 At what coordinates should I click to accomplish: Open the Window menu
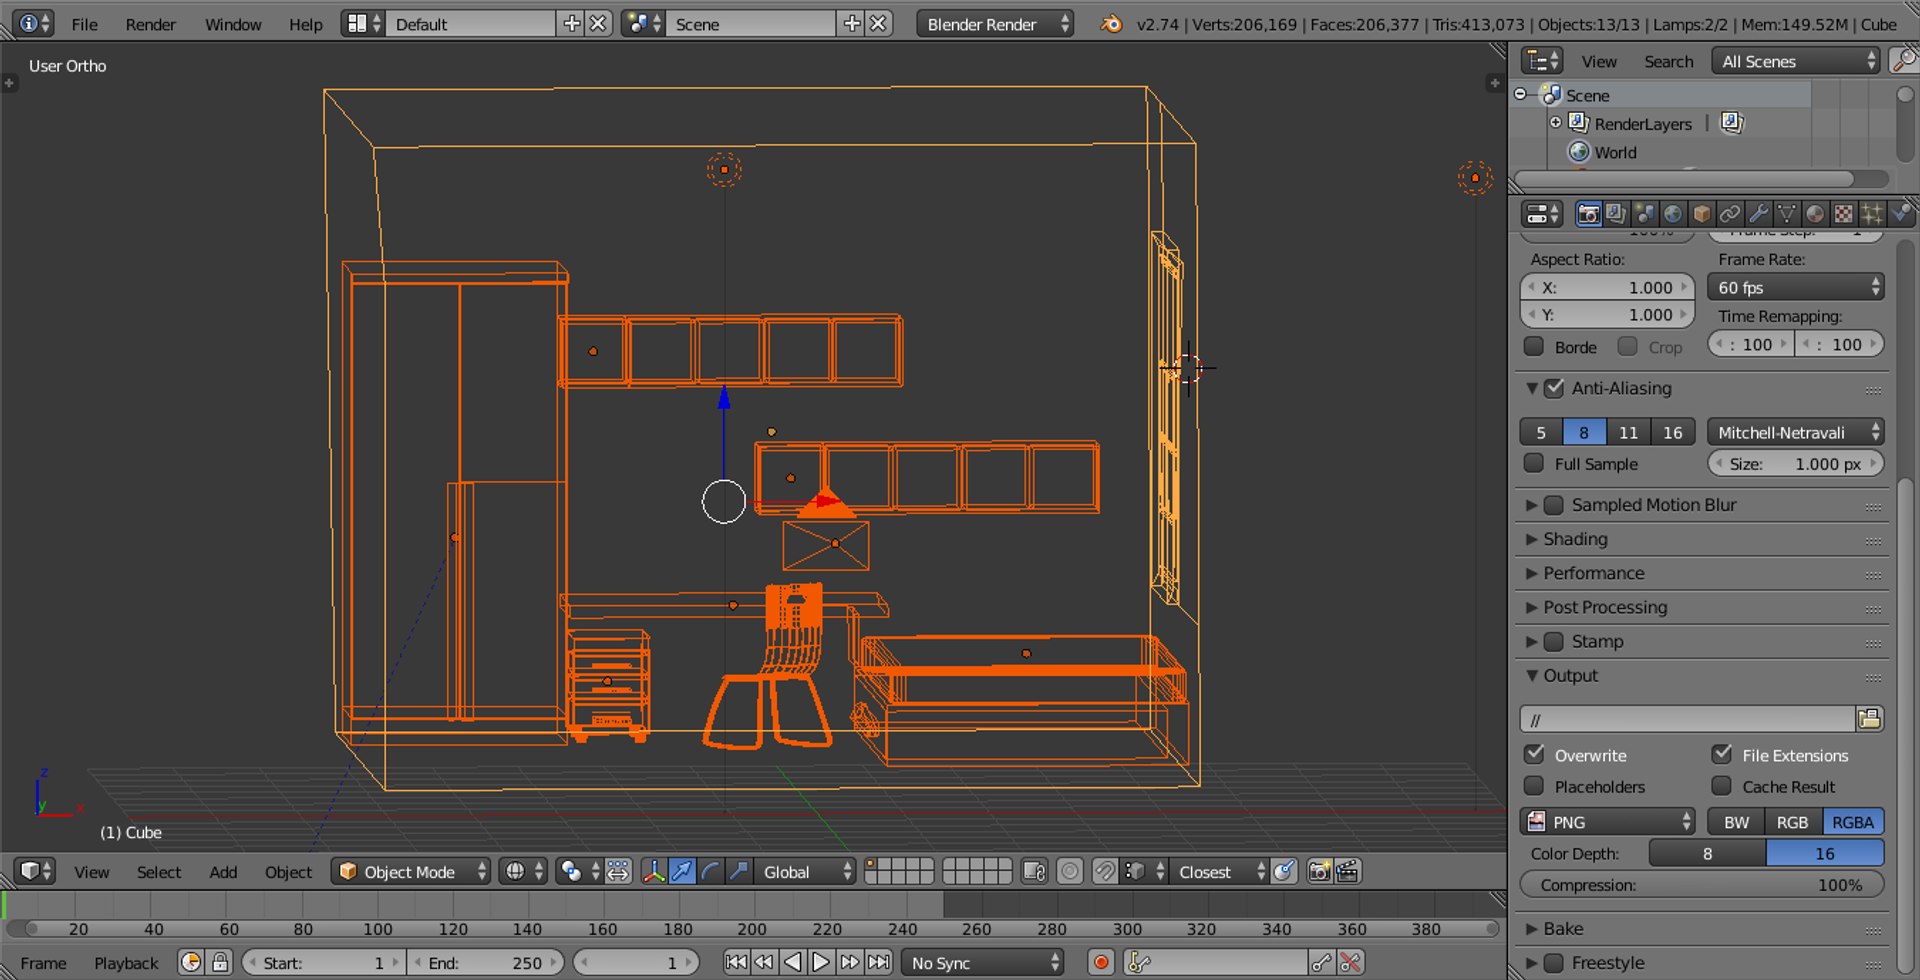click(233, 24)
